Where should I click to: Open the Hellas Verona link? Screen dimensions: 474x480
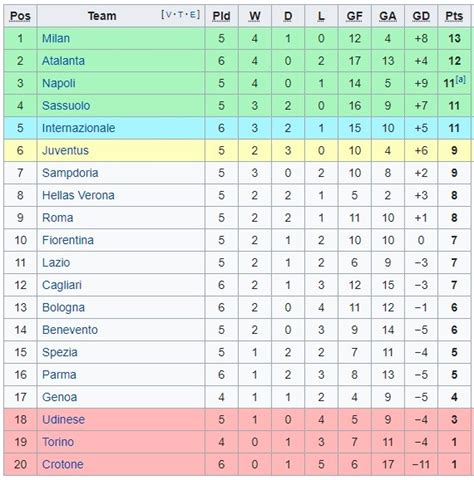pos(78,195)
